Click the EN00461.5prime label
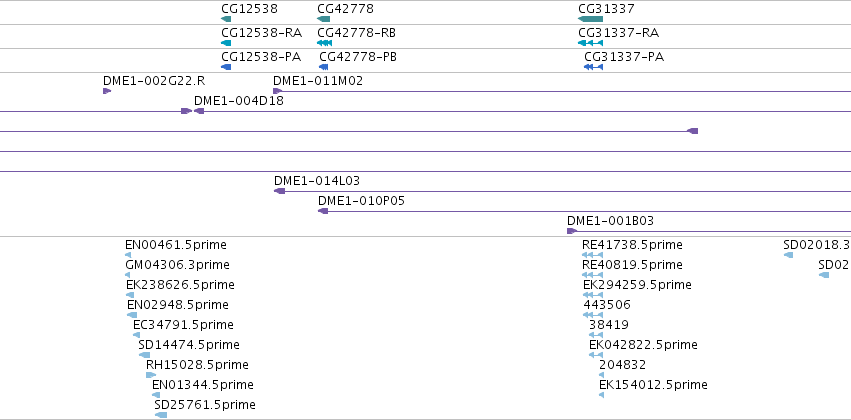 tap(176, 245)
